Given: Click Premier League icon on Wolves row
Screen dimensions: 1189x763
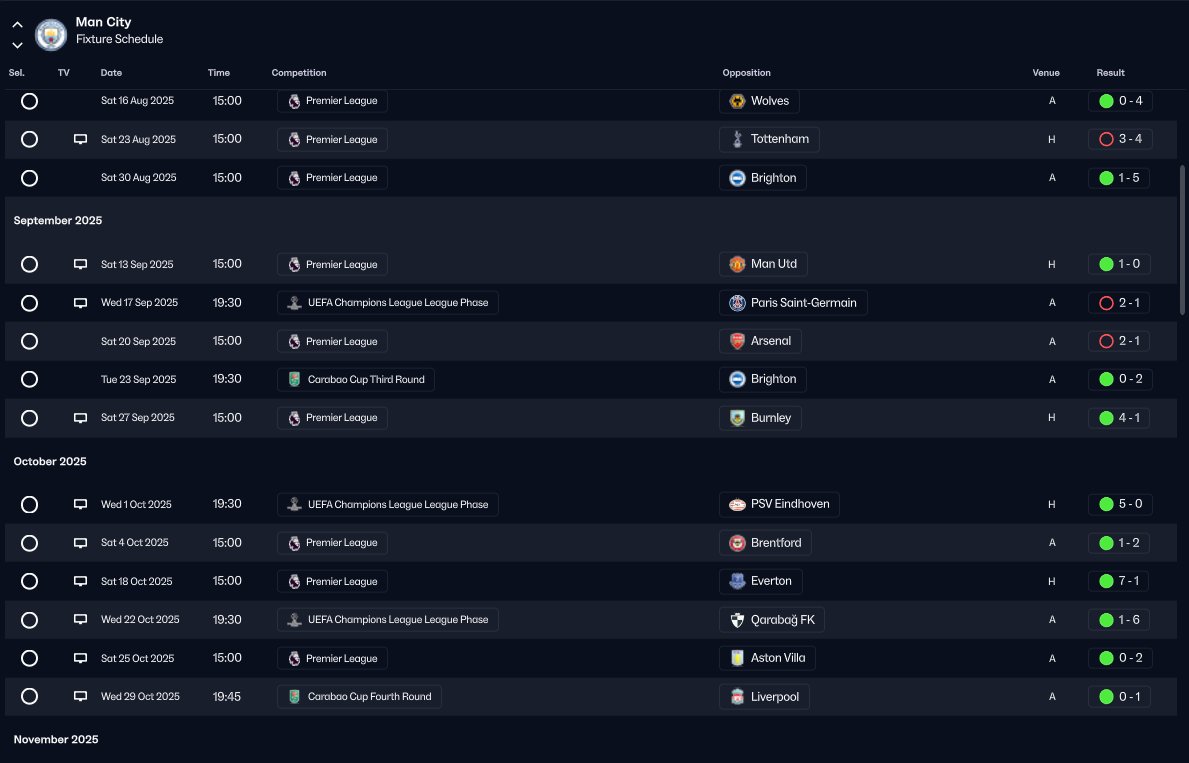Looking at the screenshot, I should click(294, 101).
